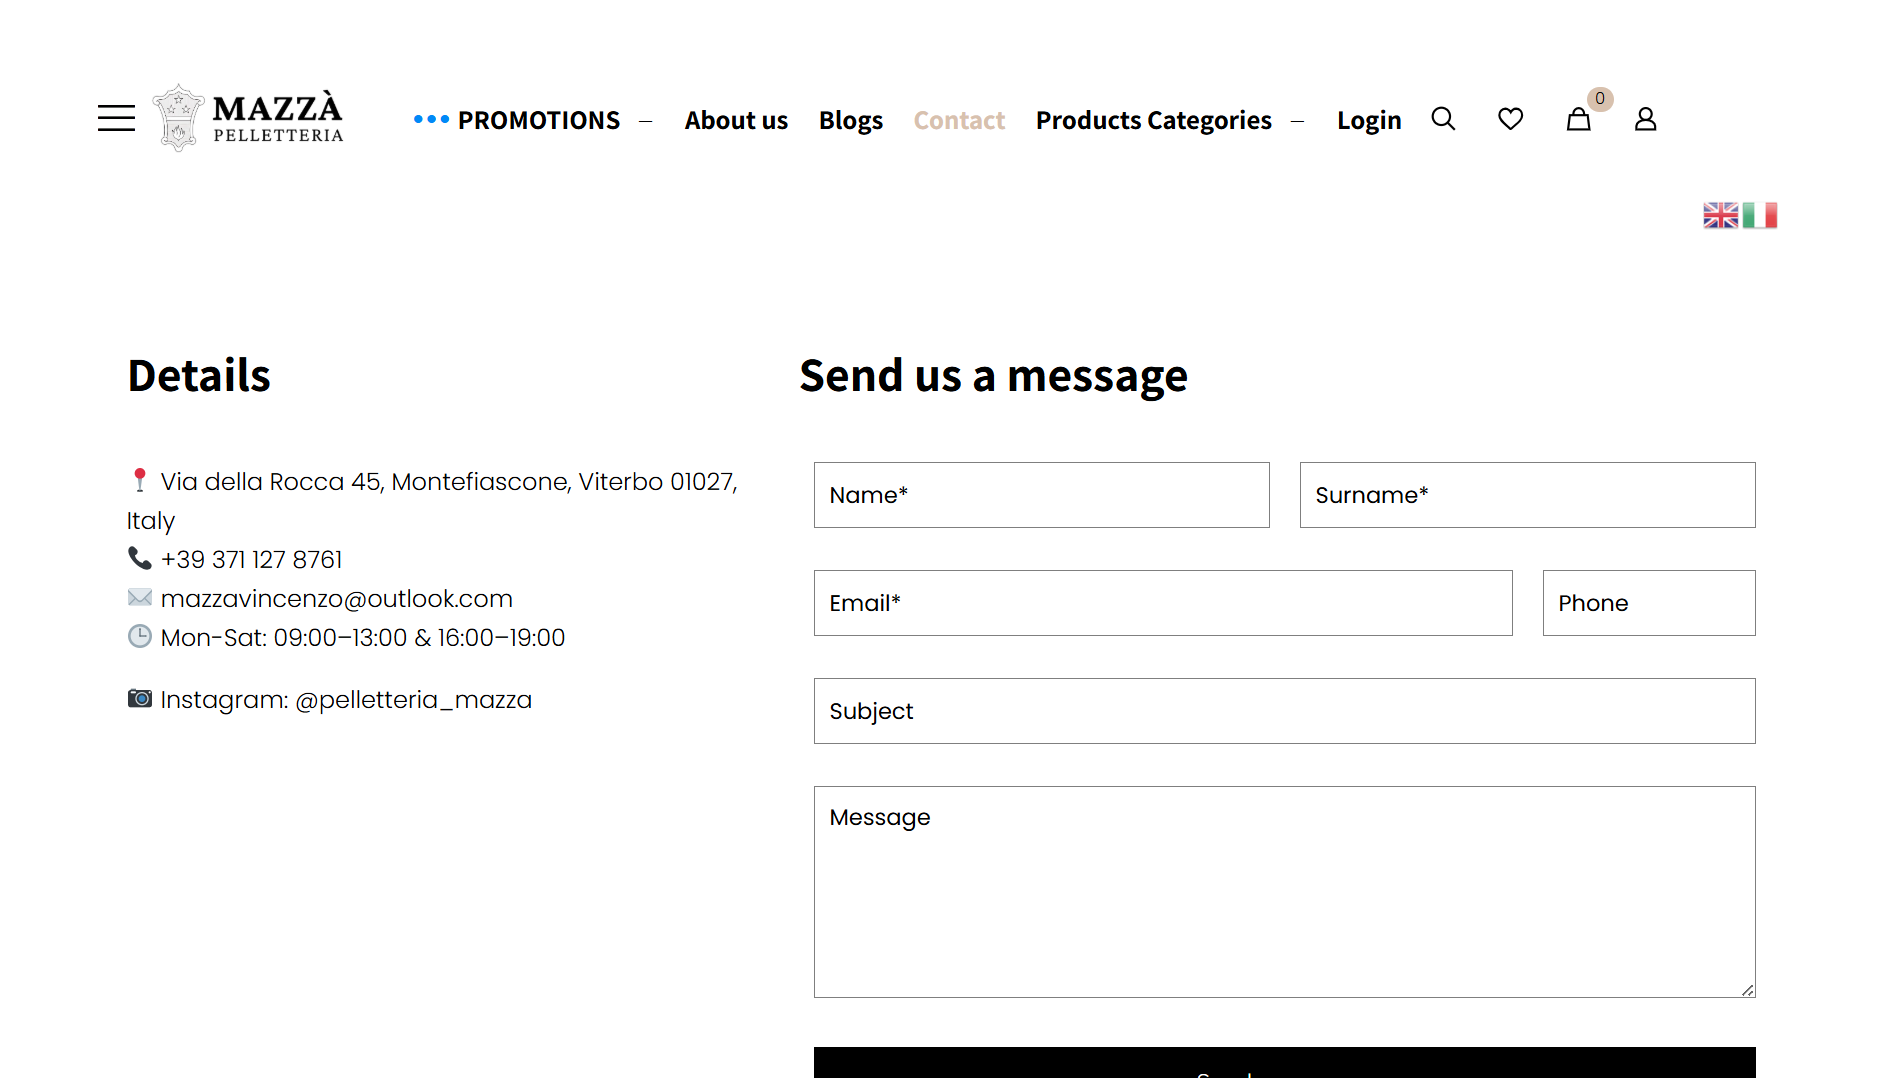Focus the Surname field
The width and height of the screenshot is (1894, 1078).
1527,495
